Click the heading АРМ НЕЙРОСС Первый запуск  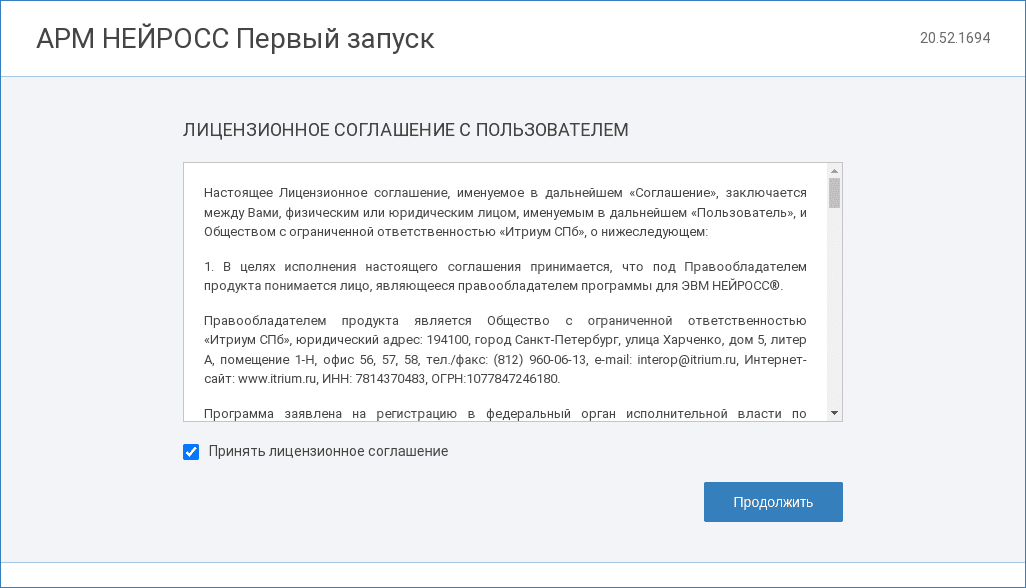235,39
